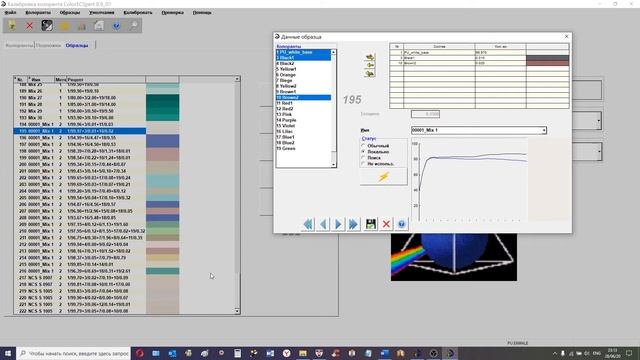640x360 pixels.
Task: Select the Локально status radio button
Action: 363,151
